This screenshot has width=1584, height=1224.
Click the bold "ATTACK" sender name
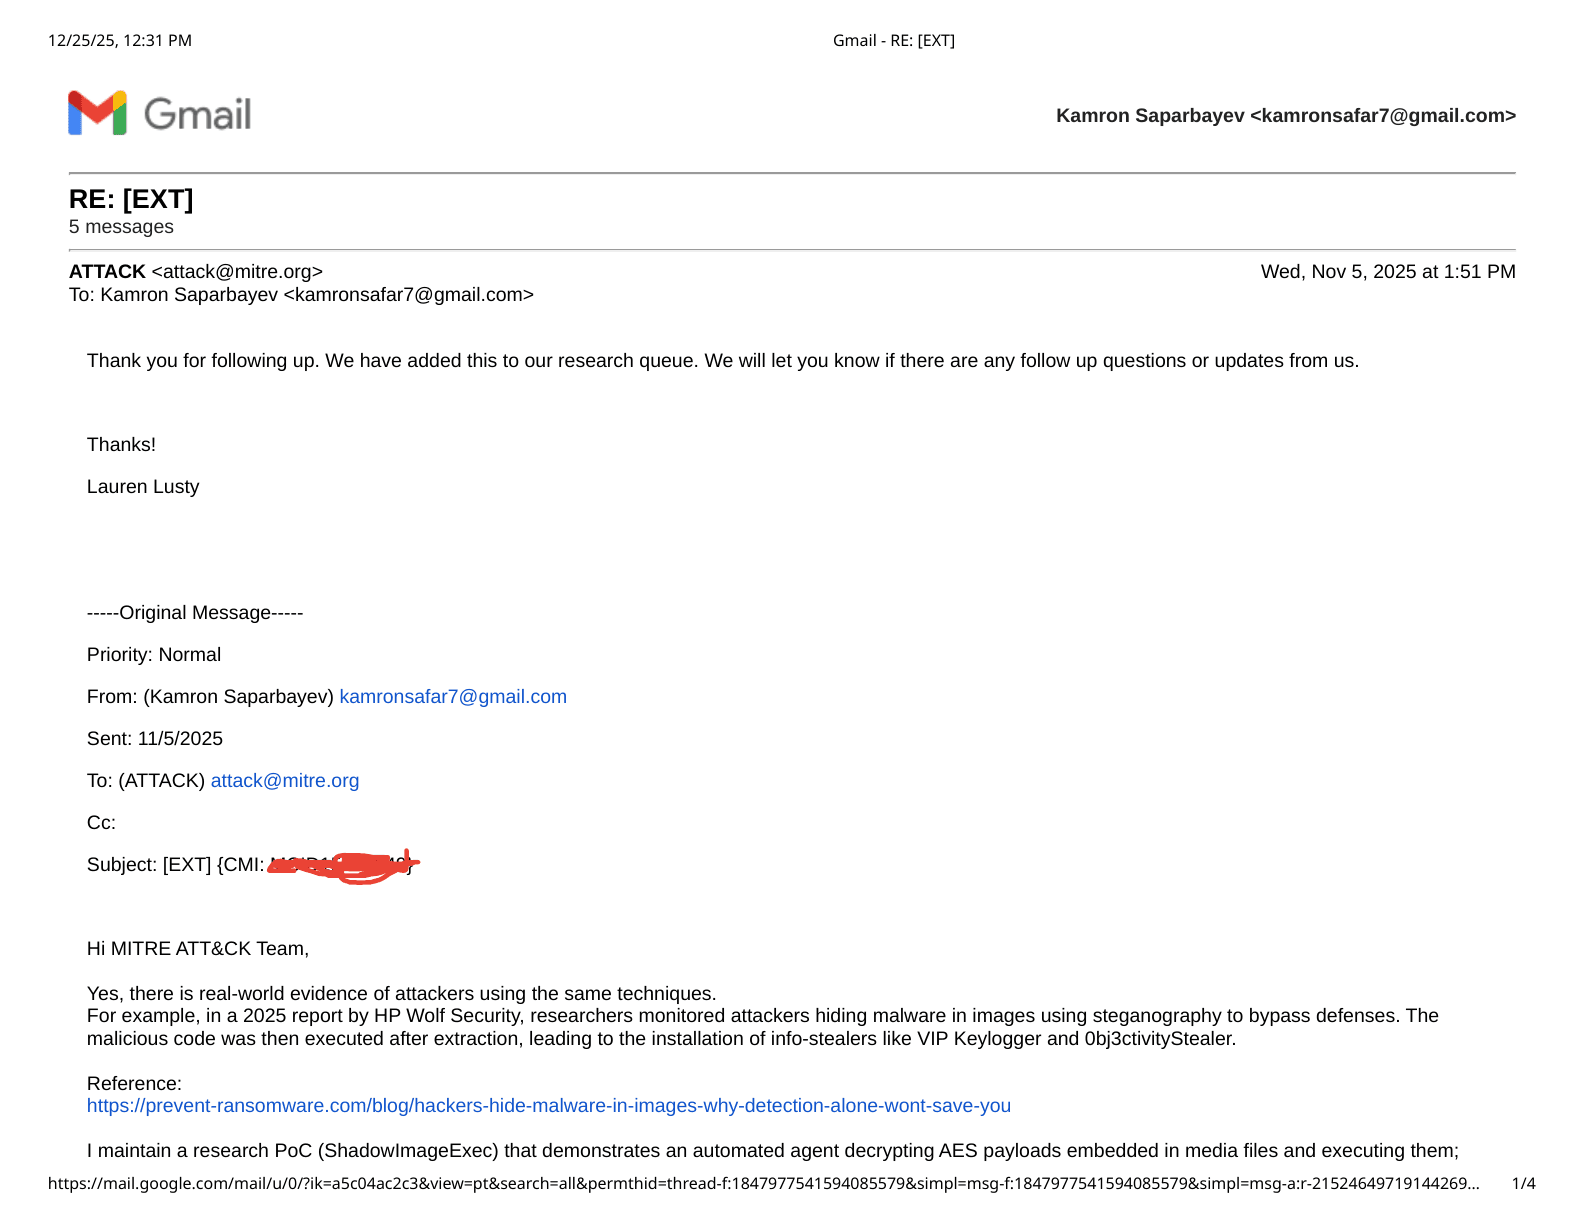pyautogui.click(x=107, y=272)
